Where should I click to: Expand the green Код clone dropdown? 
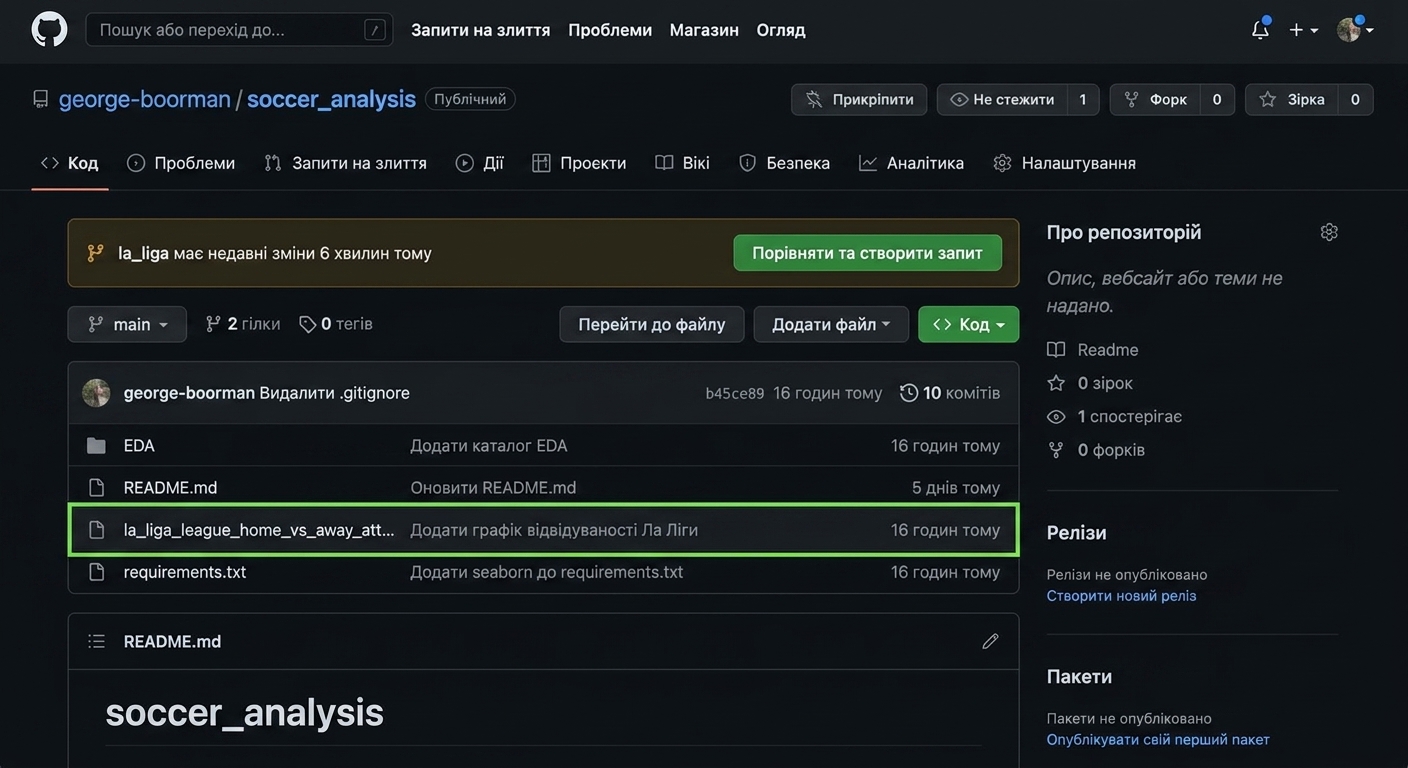click(x=969, y=324)
